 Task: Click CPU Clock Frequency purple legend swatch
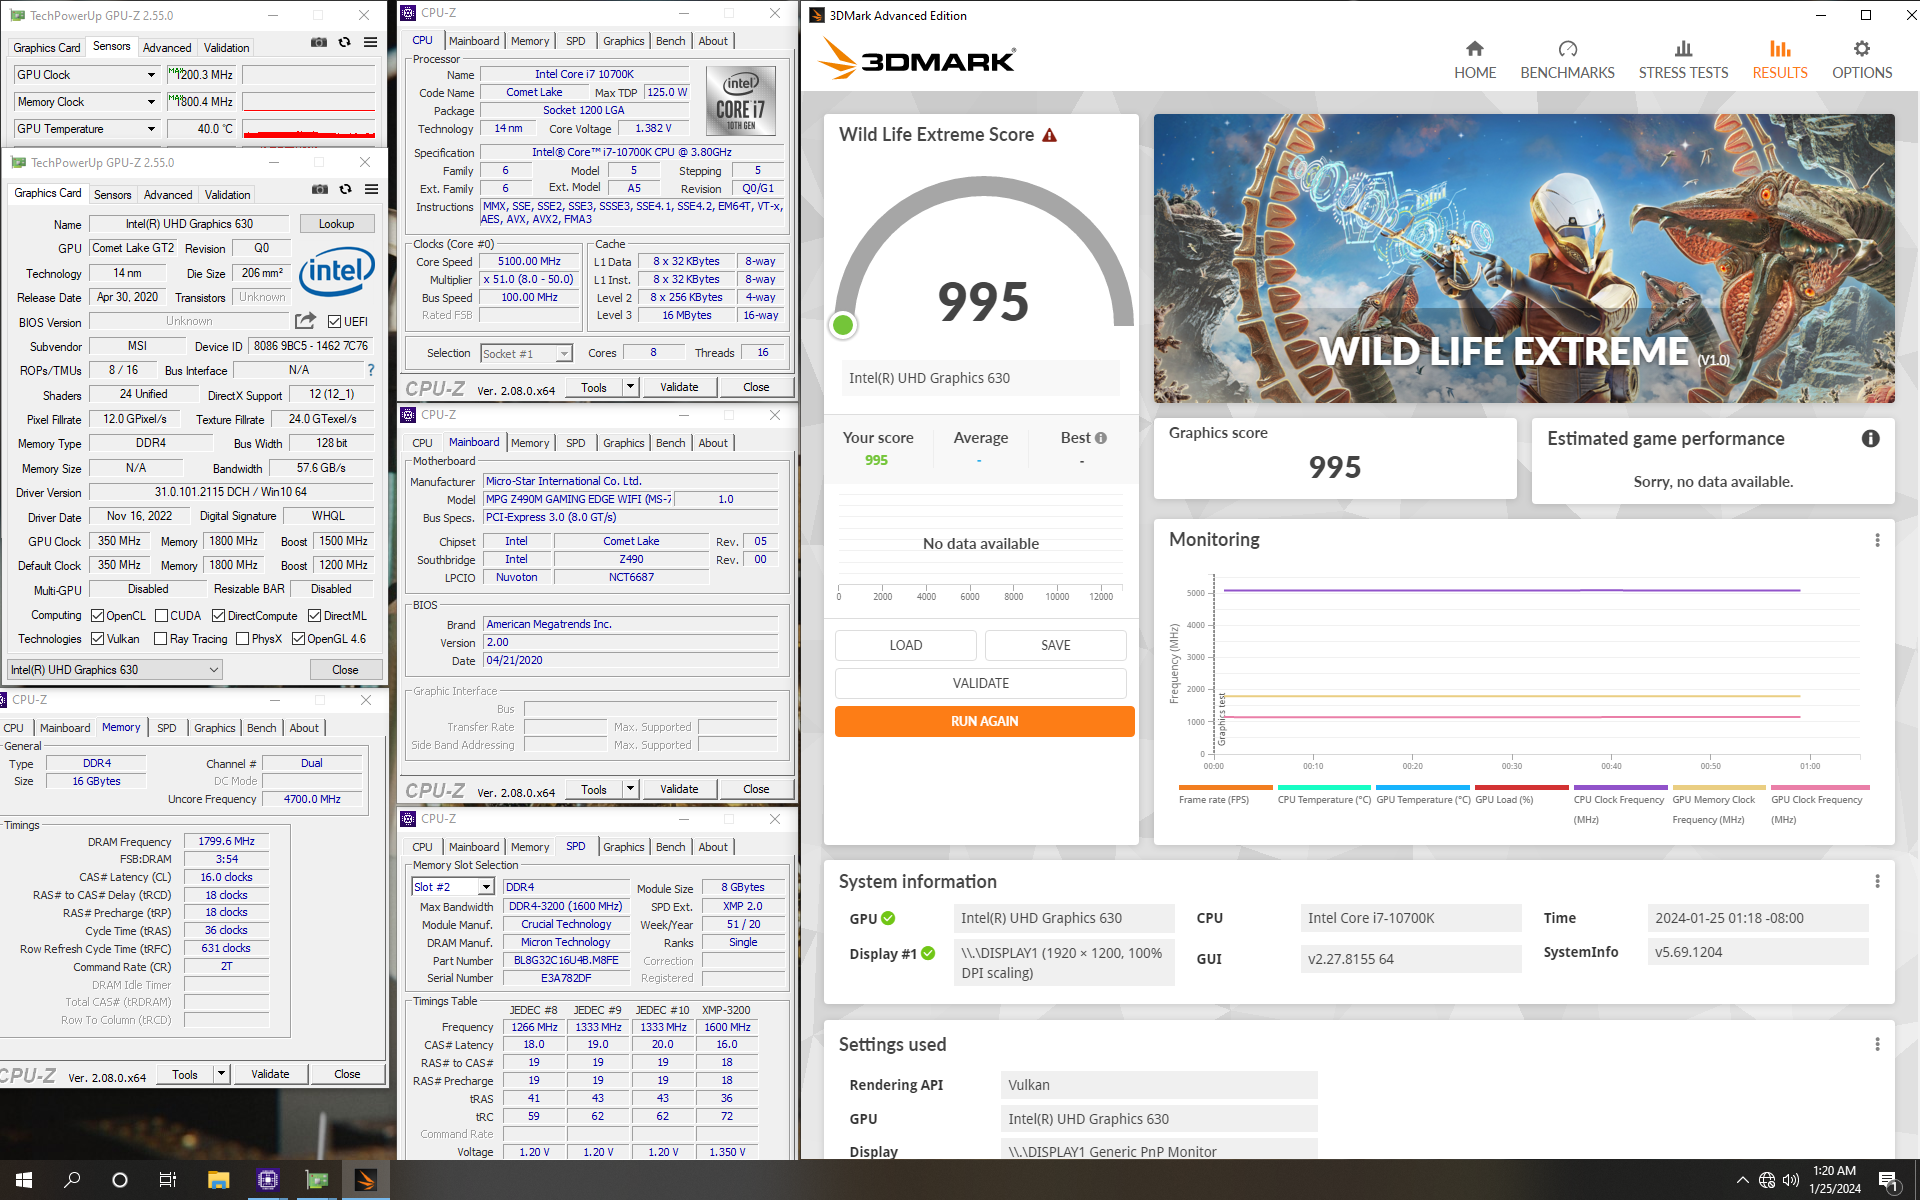tap(1620, 787)
